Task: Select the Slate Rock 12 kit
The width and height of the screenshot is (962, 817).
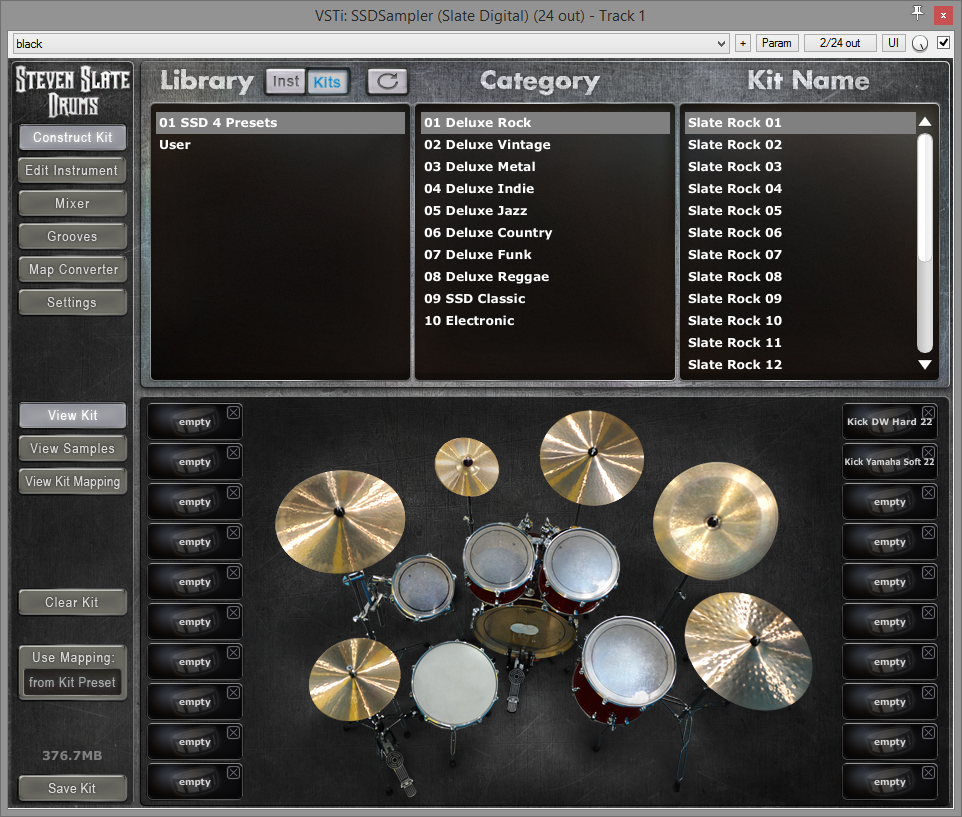Action: coord(800,366)
